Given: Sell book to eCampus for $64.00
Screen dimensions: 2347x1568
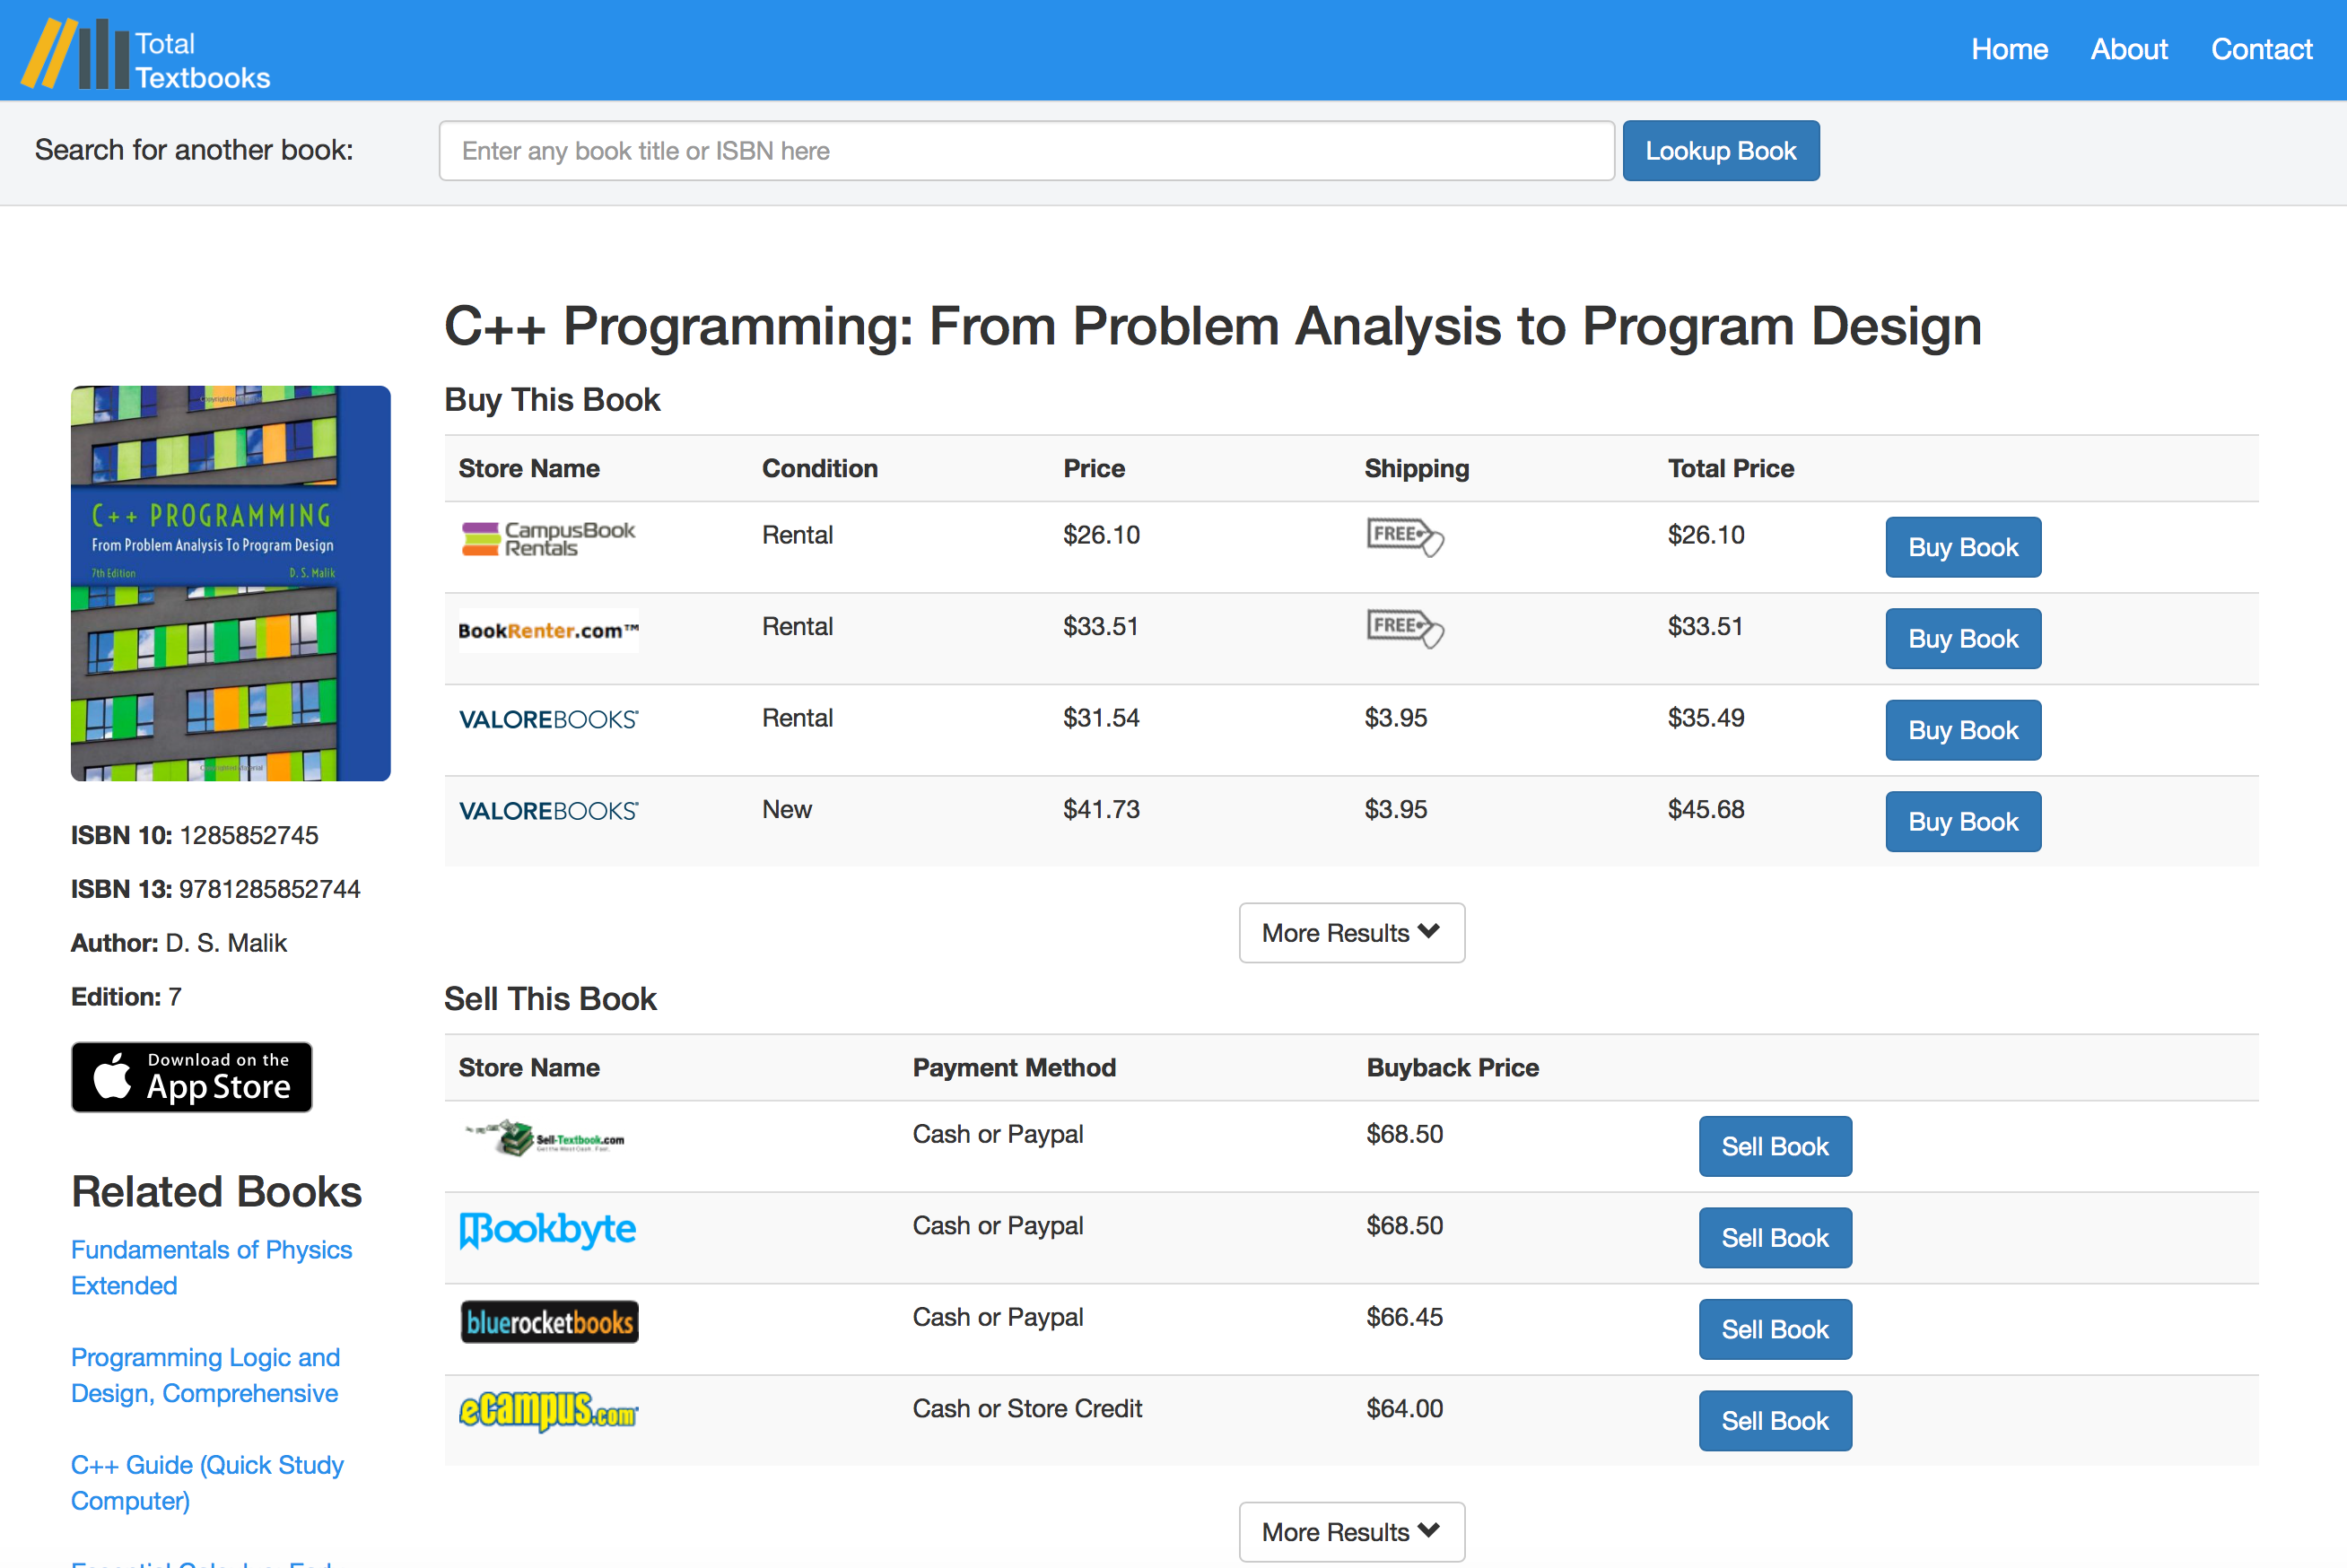Looking at the screenshot, I should click(1774, 1420).
